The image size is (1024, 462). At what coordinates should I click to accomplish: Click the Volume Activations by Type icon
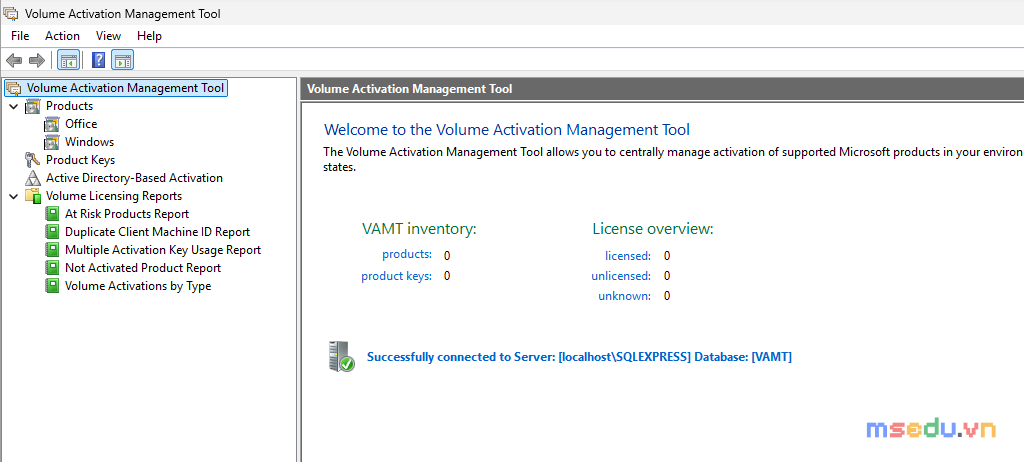pyautogui.click(x=52, y=286)
